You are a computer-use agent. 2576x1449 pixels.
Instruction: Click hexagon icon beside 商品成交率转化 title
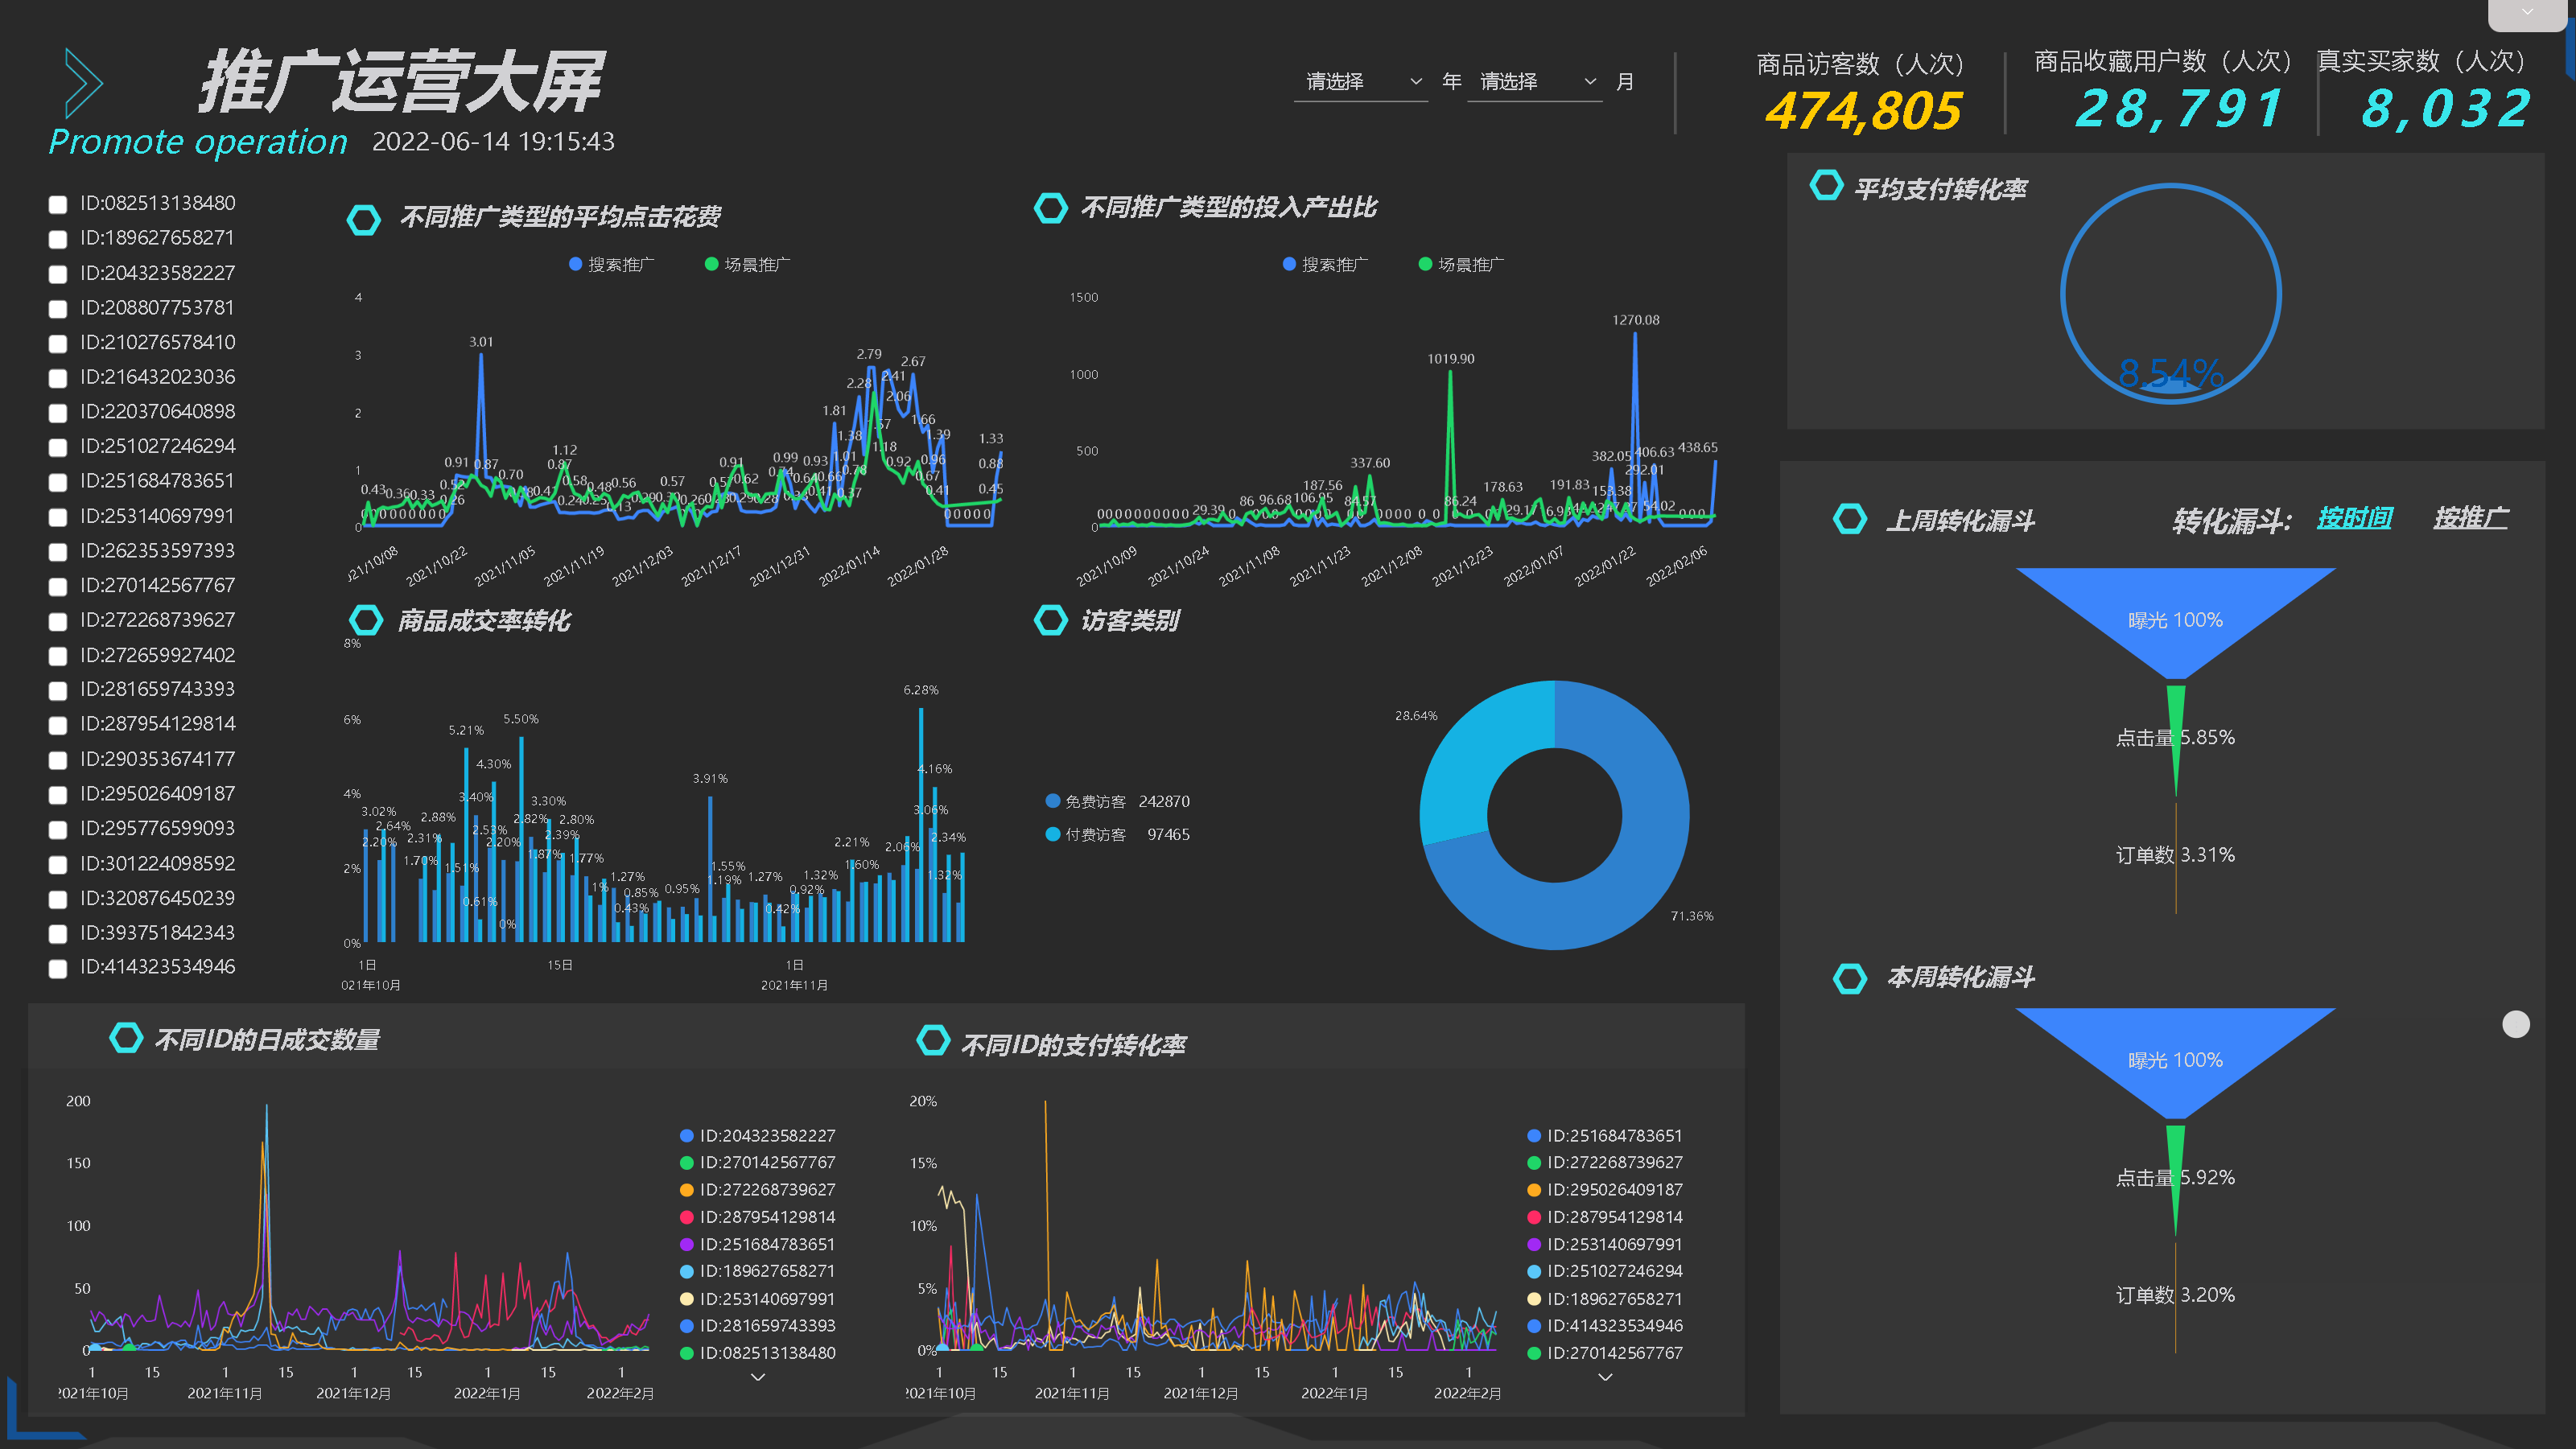[x=365, y=620]
